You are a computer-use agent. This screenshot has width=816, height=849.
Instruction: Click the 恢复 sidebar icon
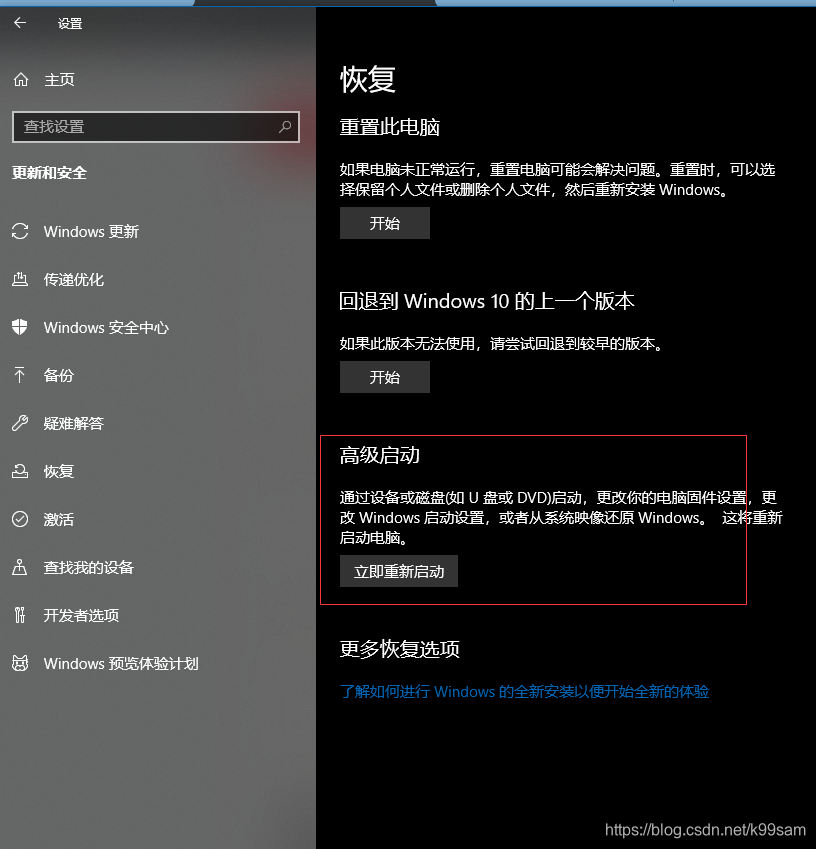click(x=20, y=471)
